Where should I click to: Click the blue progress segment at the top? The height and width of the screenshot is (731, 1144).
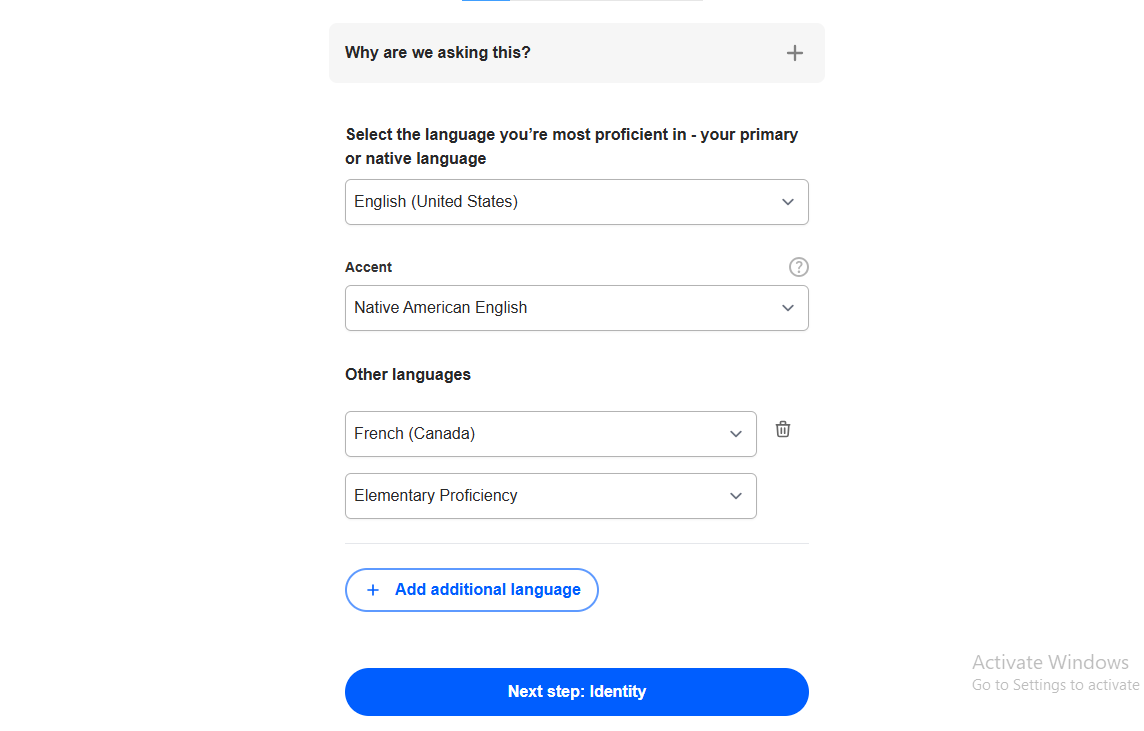coord(484,2)
